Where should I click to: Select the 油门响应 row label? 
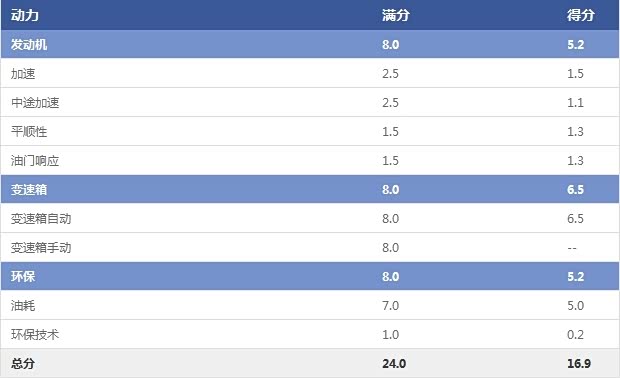tap(35, 161)
